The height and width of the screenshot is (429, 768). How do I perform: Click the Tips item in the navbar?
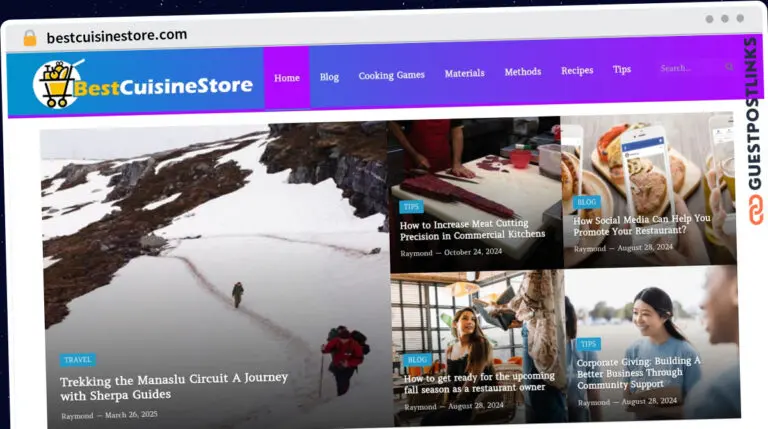click(x=622, y=70)
